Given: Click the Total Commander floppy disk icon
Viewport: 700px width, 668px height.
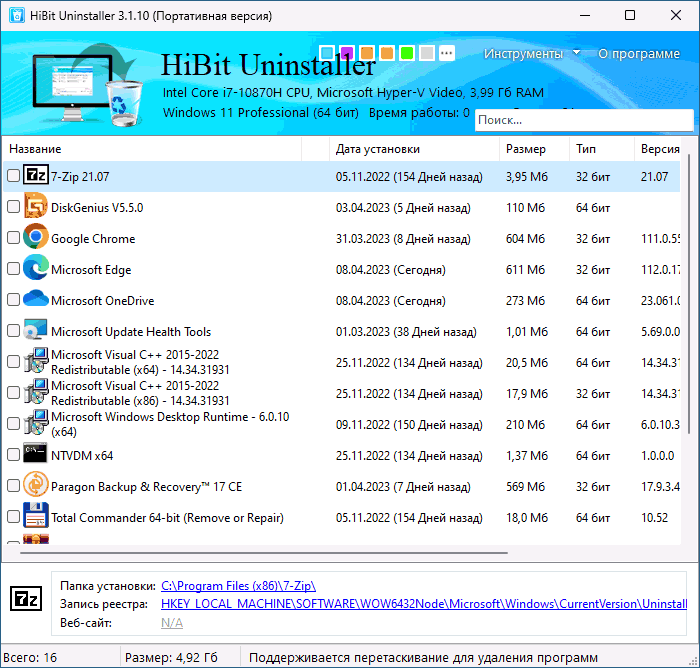Looking at the screenshot, I should point(36,516).
